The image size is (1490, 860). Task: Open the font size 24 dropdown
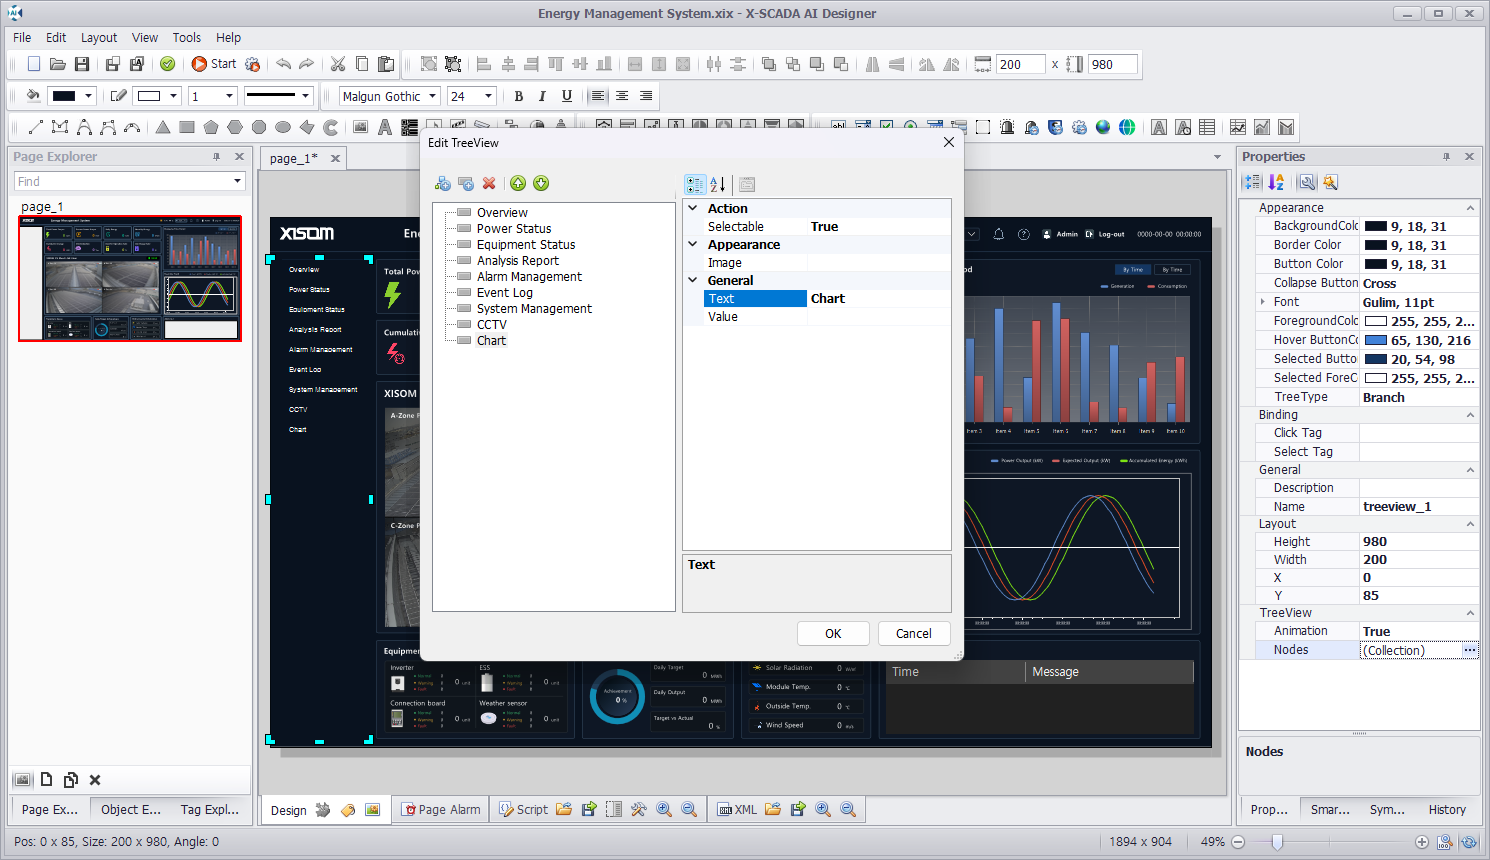point(488,96)
